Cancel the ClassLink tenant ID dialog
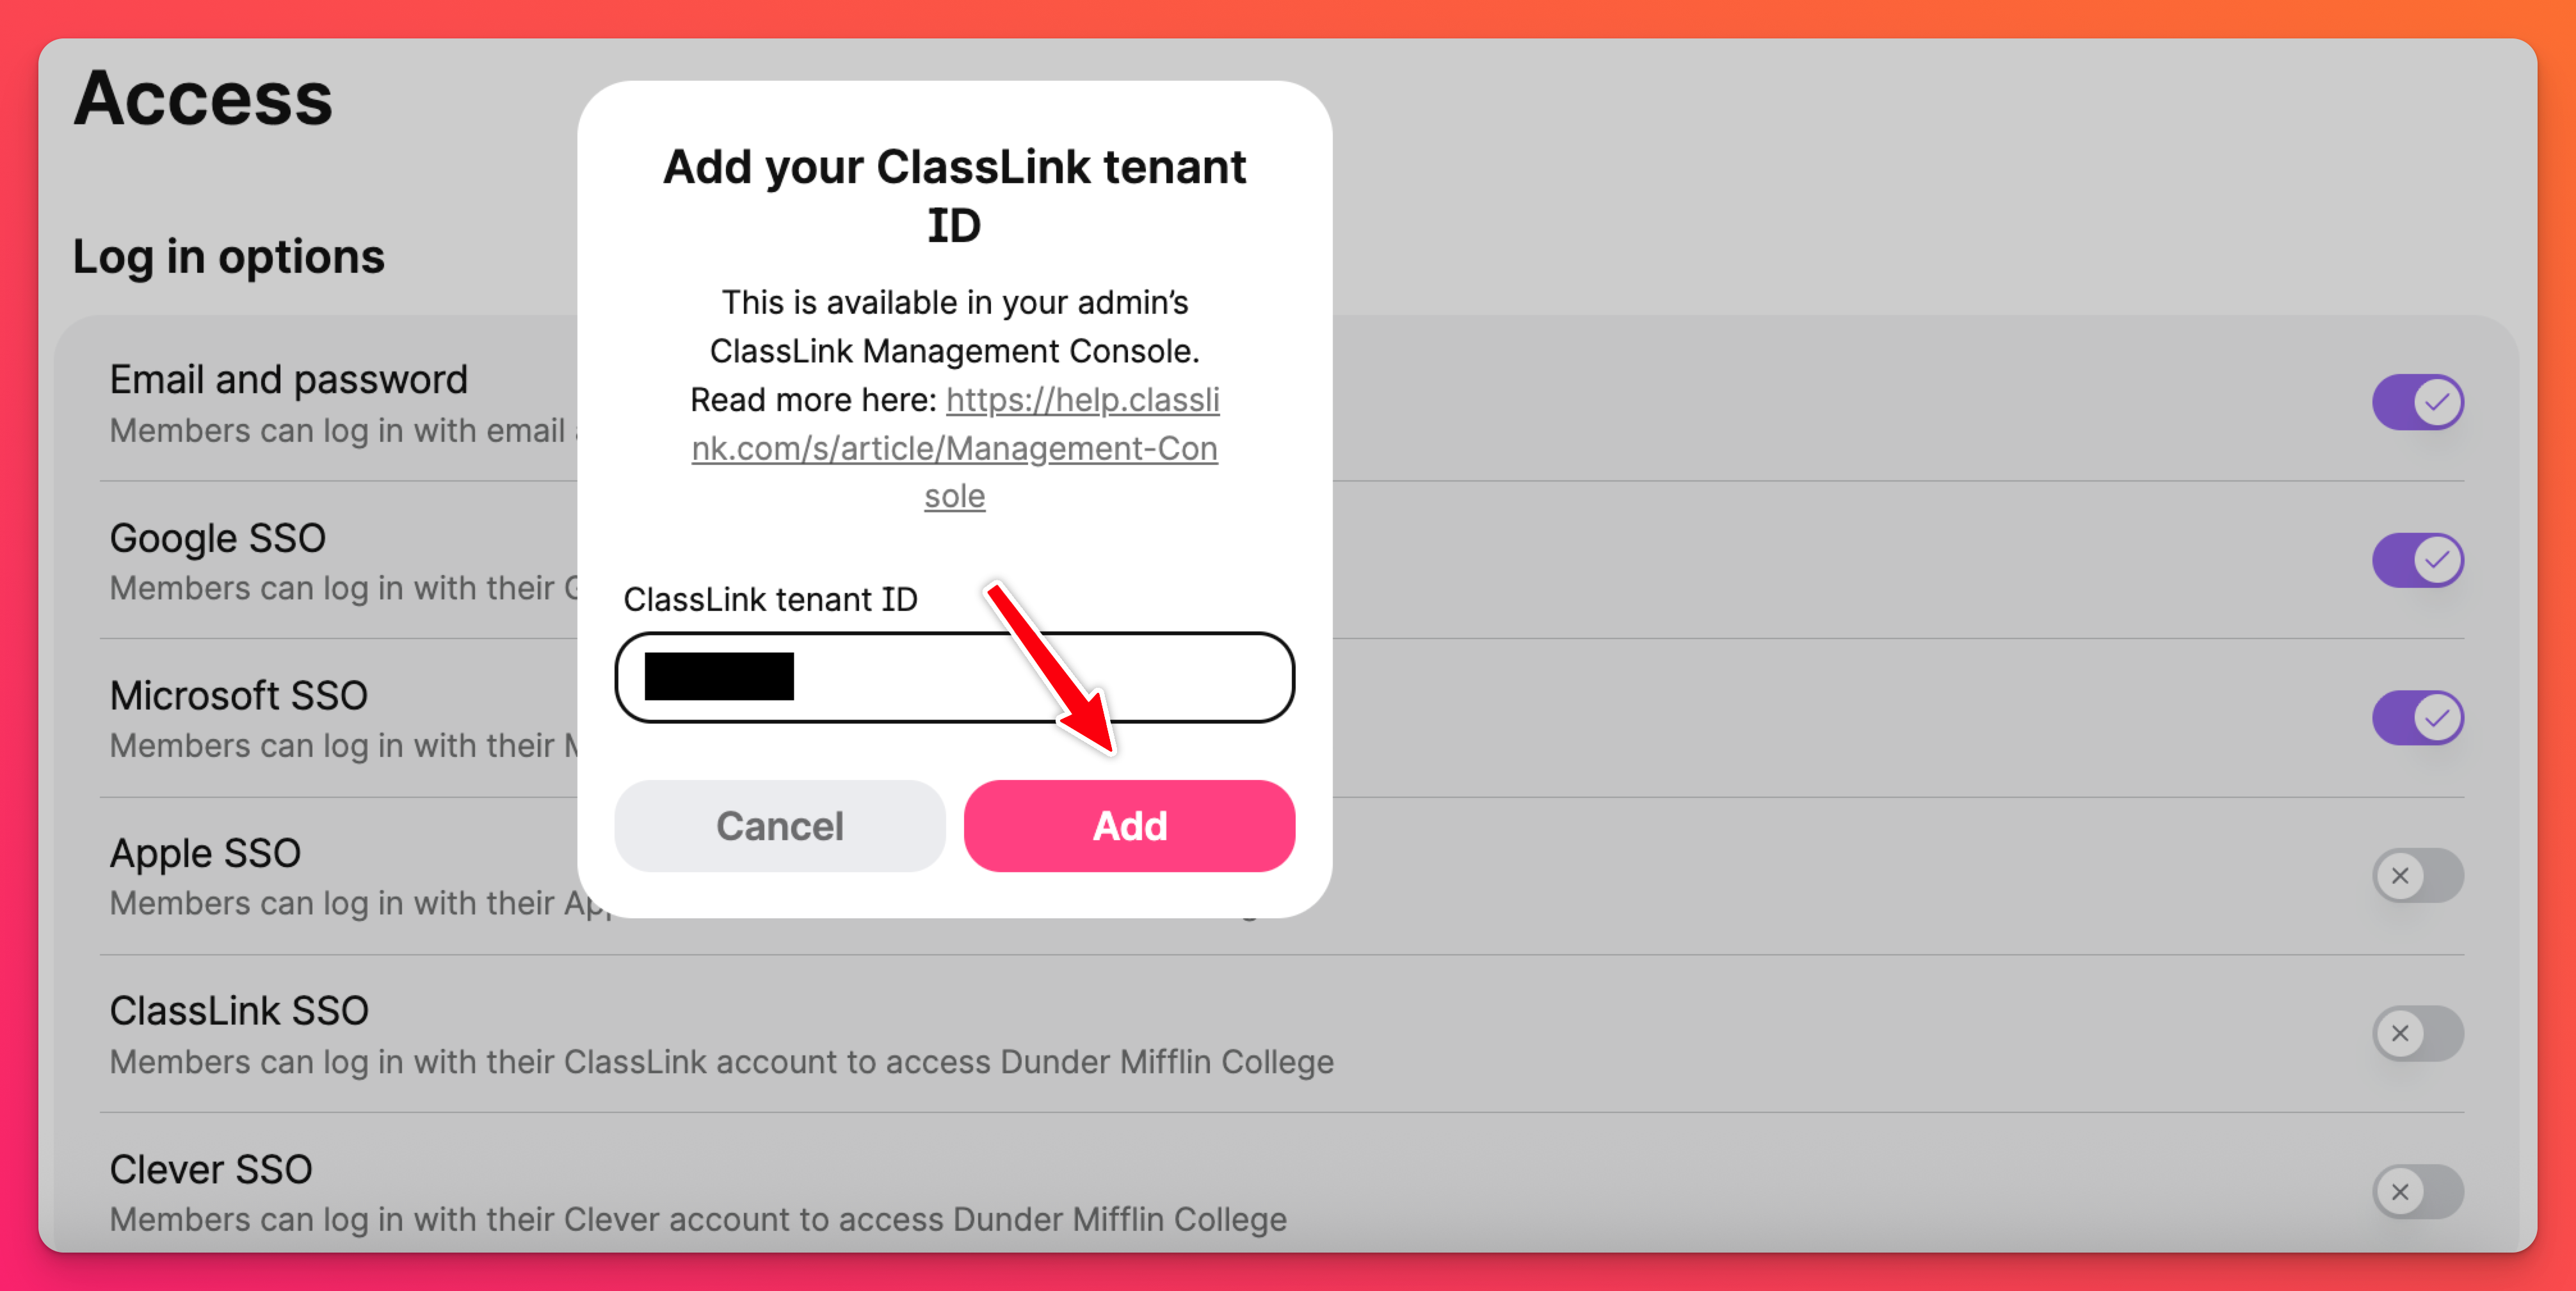 (x=779, y=826)
